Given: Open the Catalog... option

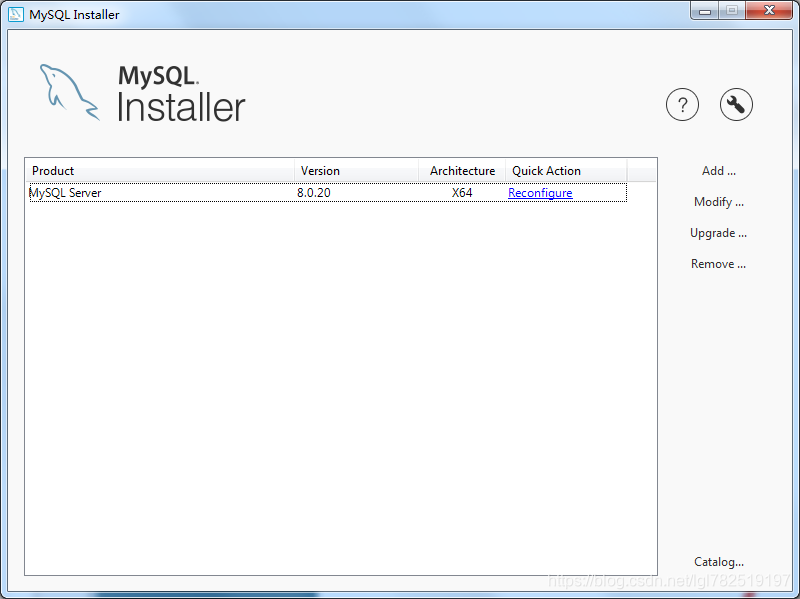Looking at the screenshot, I should pos(718,562).
